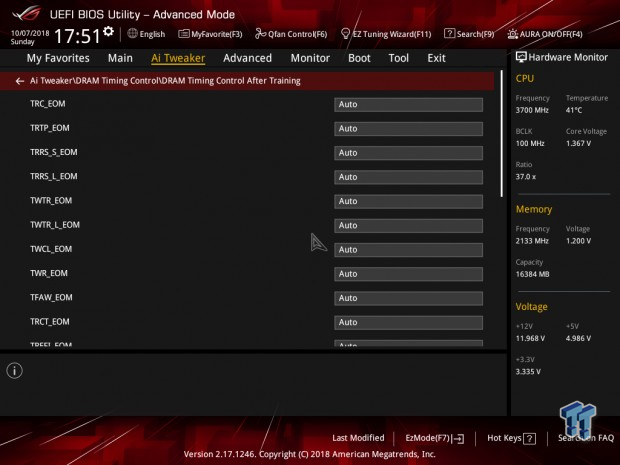Click the Search(F9) question mark icon
Viewport: 620px width, 465px height.
(449, 34)
